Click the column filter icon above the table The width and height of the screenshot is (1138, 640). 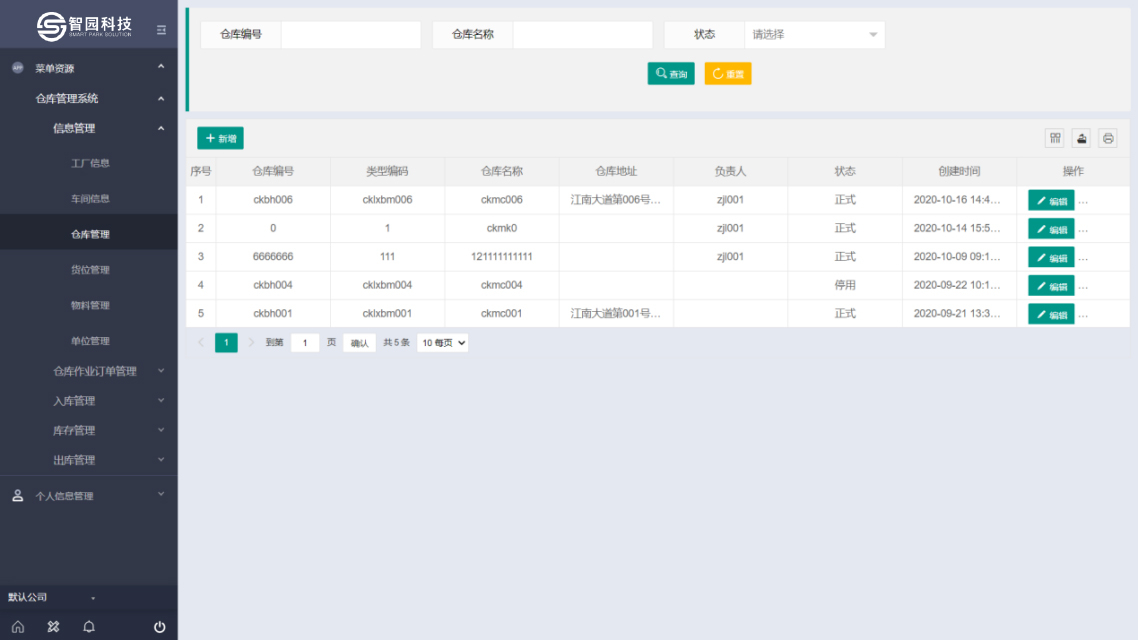click(1055, 138)
